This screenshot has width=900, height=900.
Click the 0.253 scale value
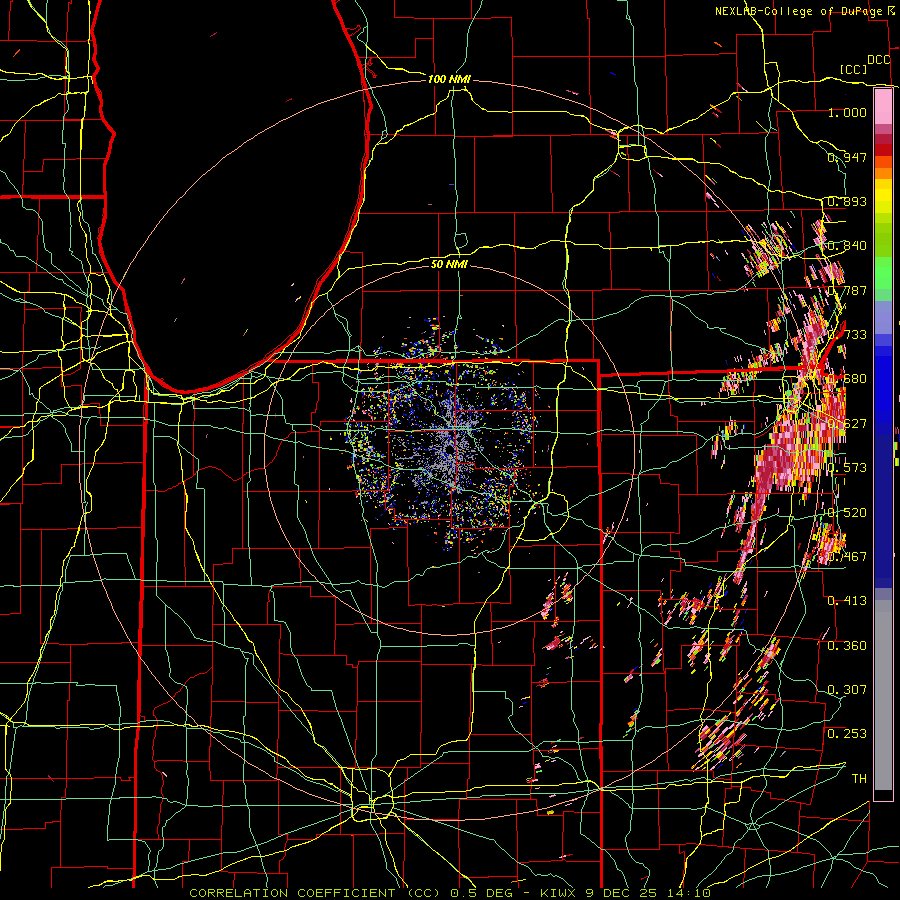click(x=847, y=734)
